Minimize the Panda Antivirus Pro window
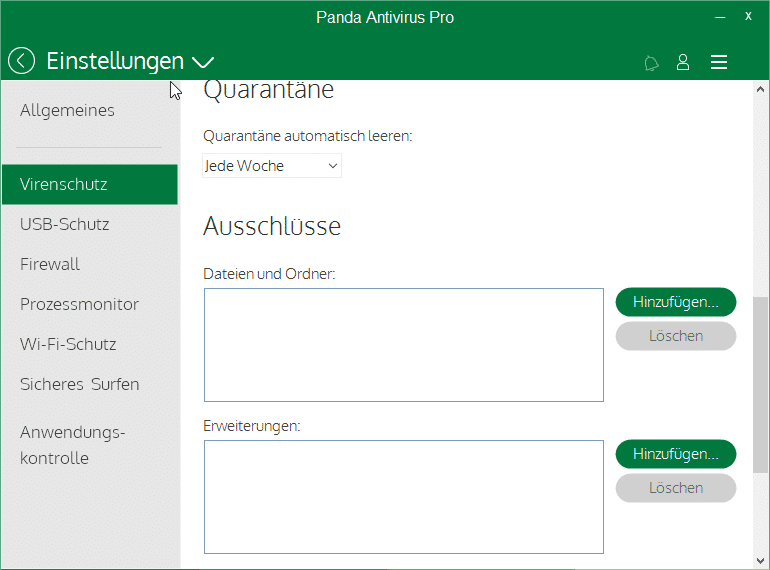Viewport: 770px width, 570px height. pyautogui.click(x=719, y=17)
